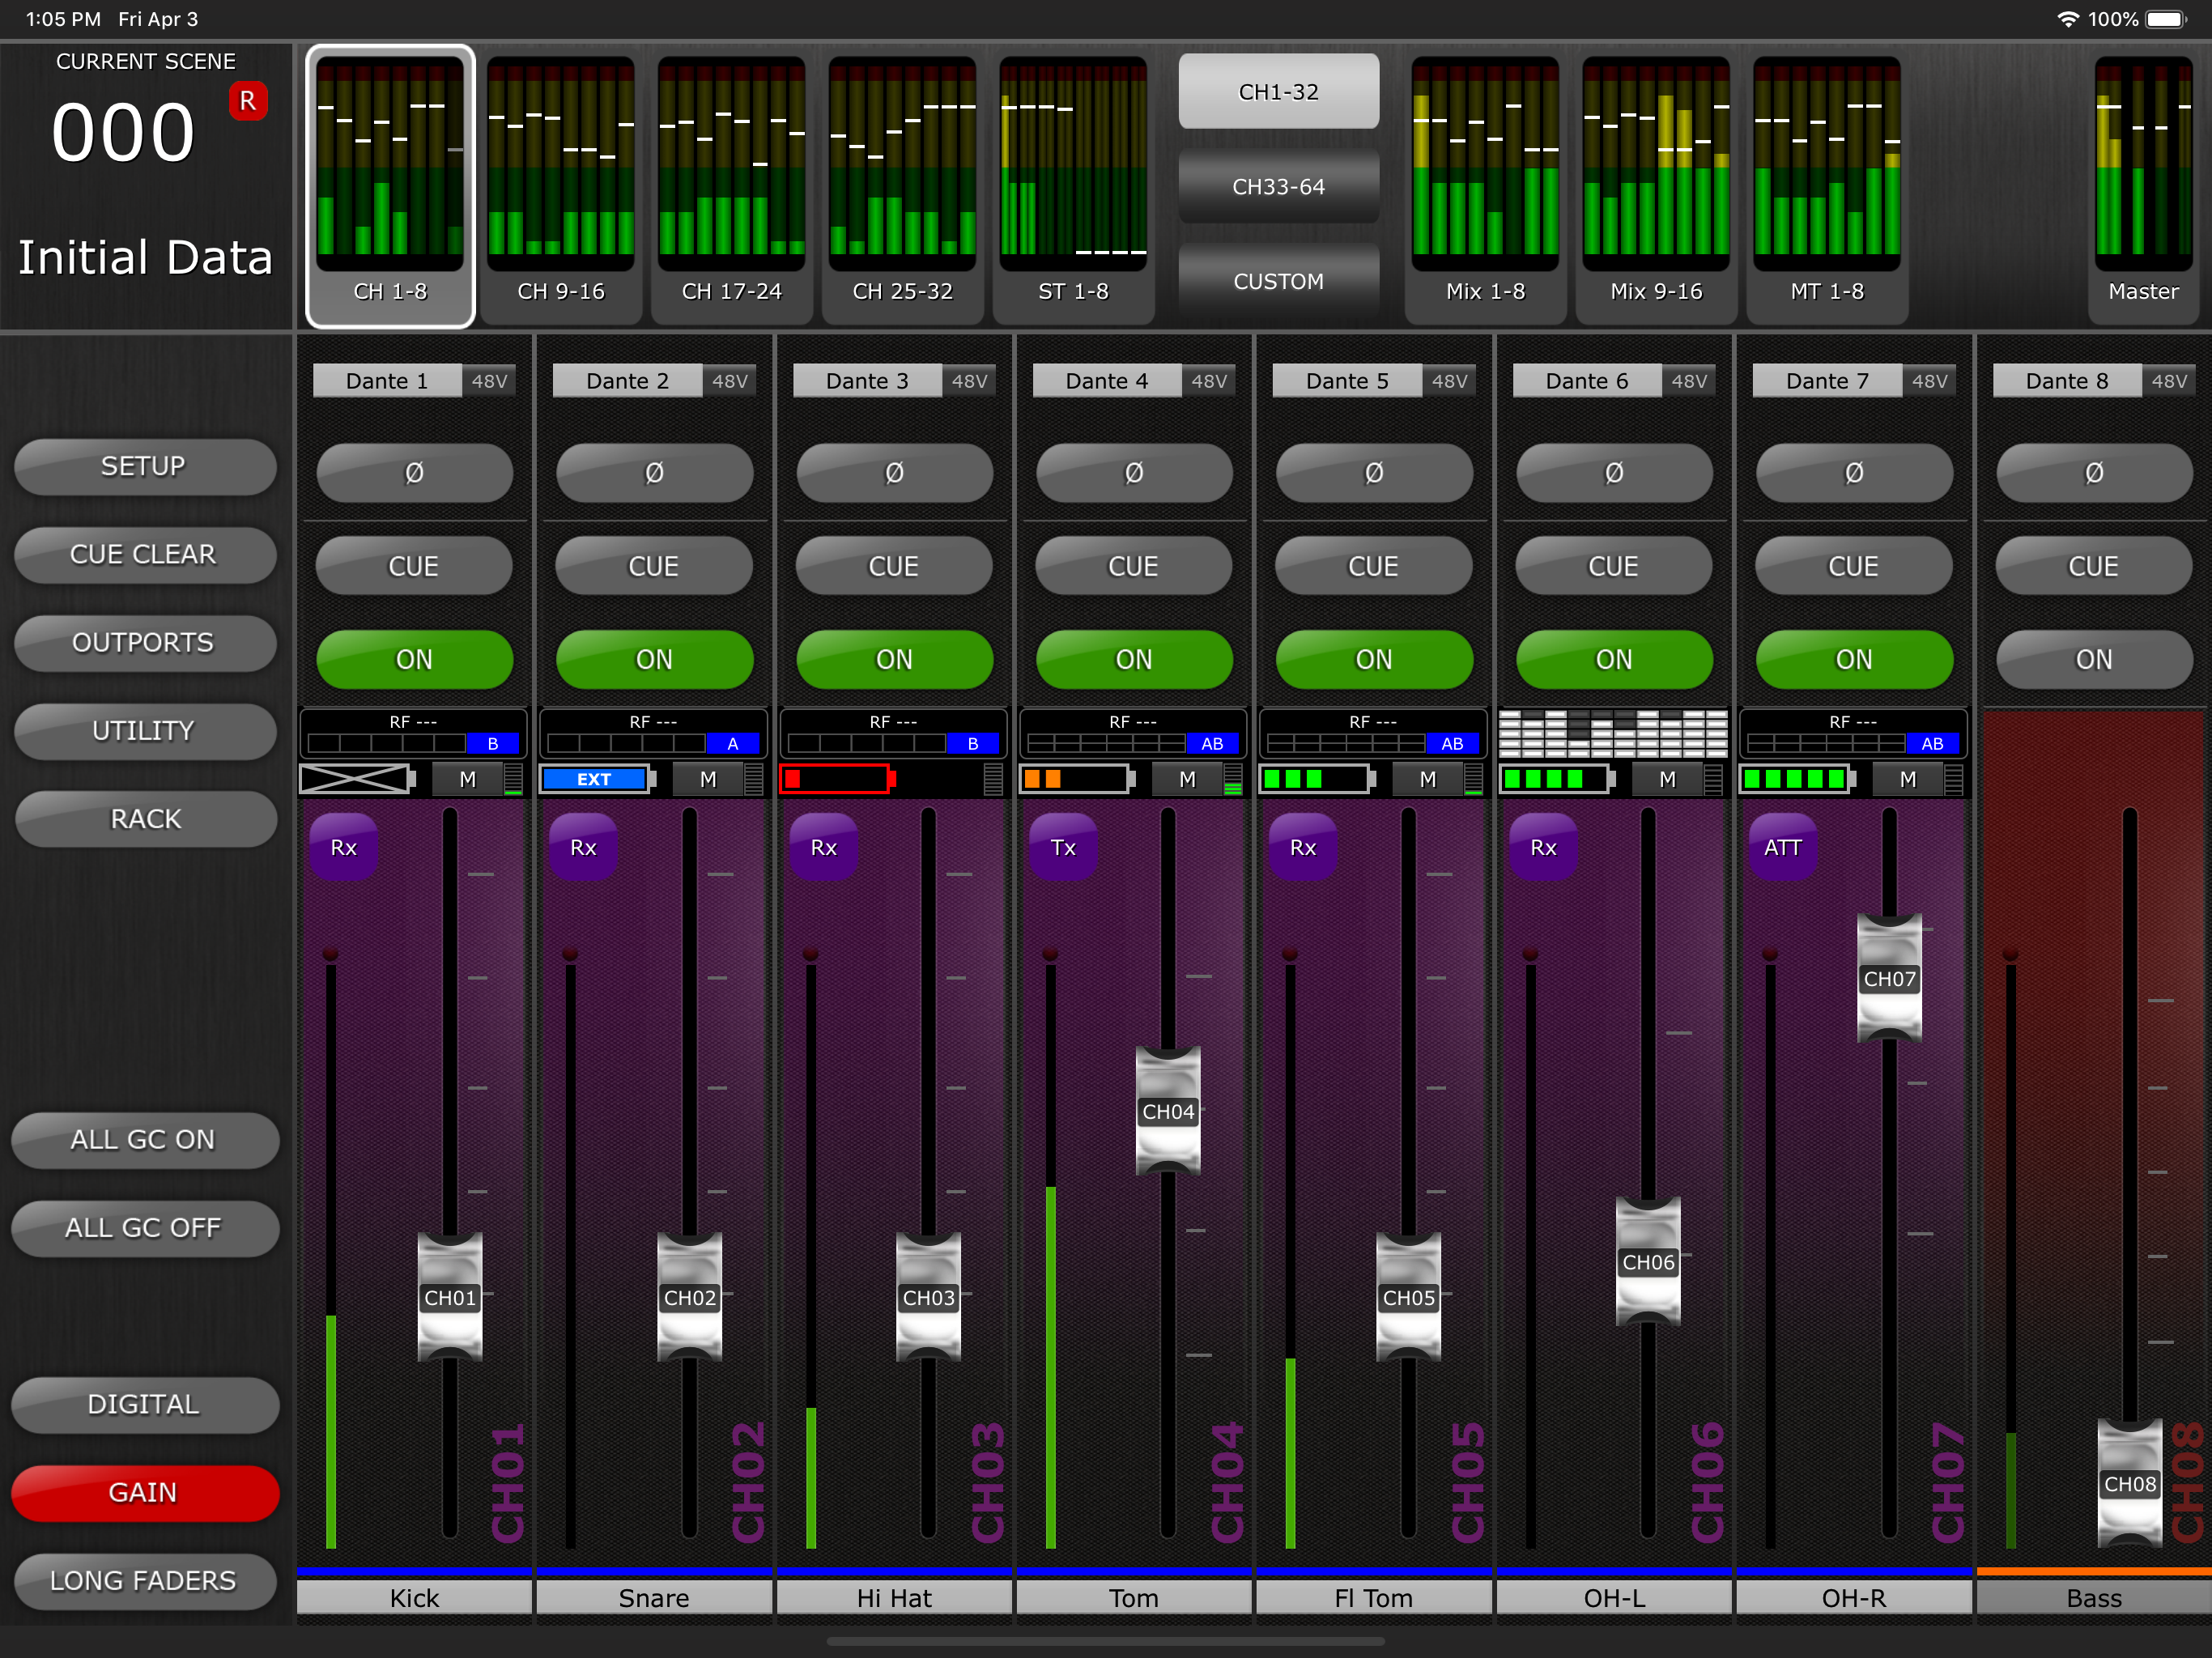Open the Dante 1 input patch selector
Viewport: 2212px width, 1658px height.
[387, 381]
